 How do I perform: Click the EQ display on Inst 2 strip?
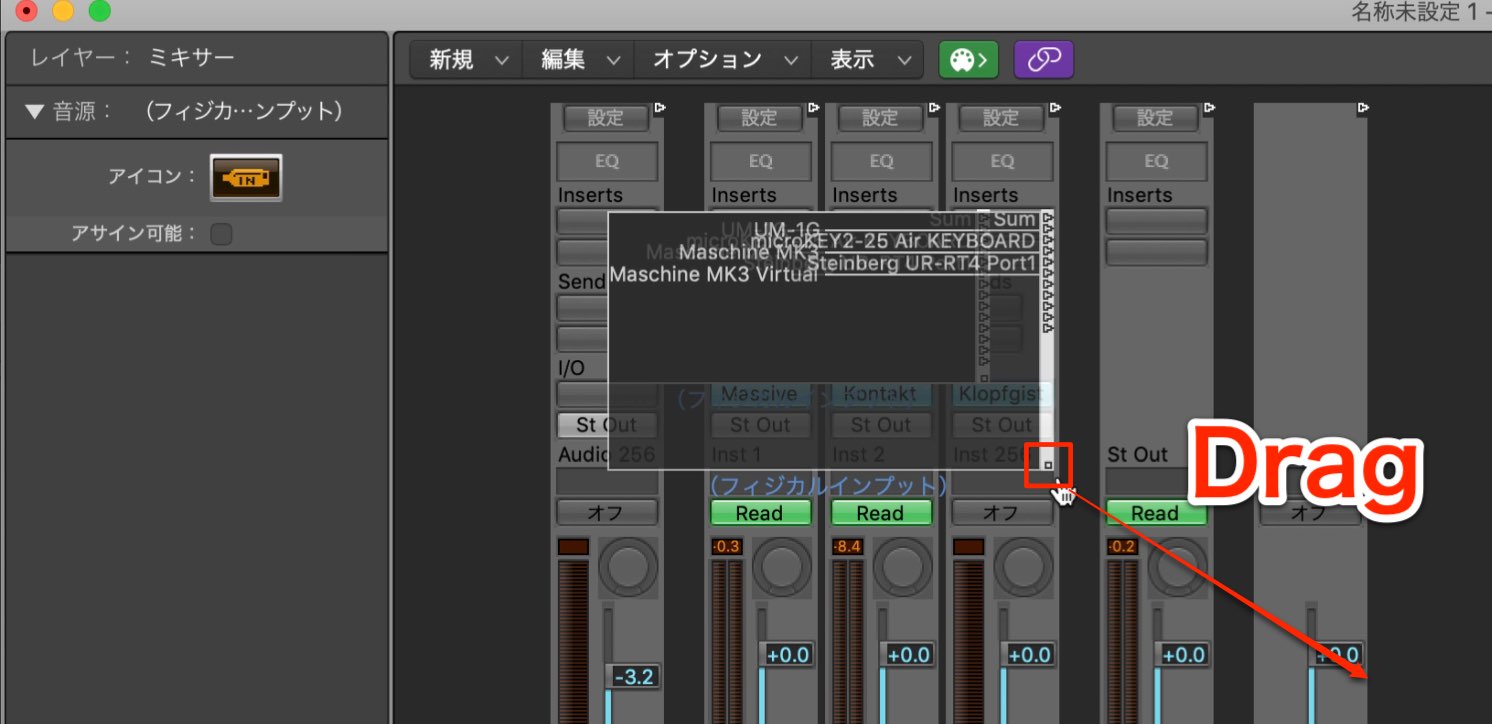(x=881, y=161)
